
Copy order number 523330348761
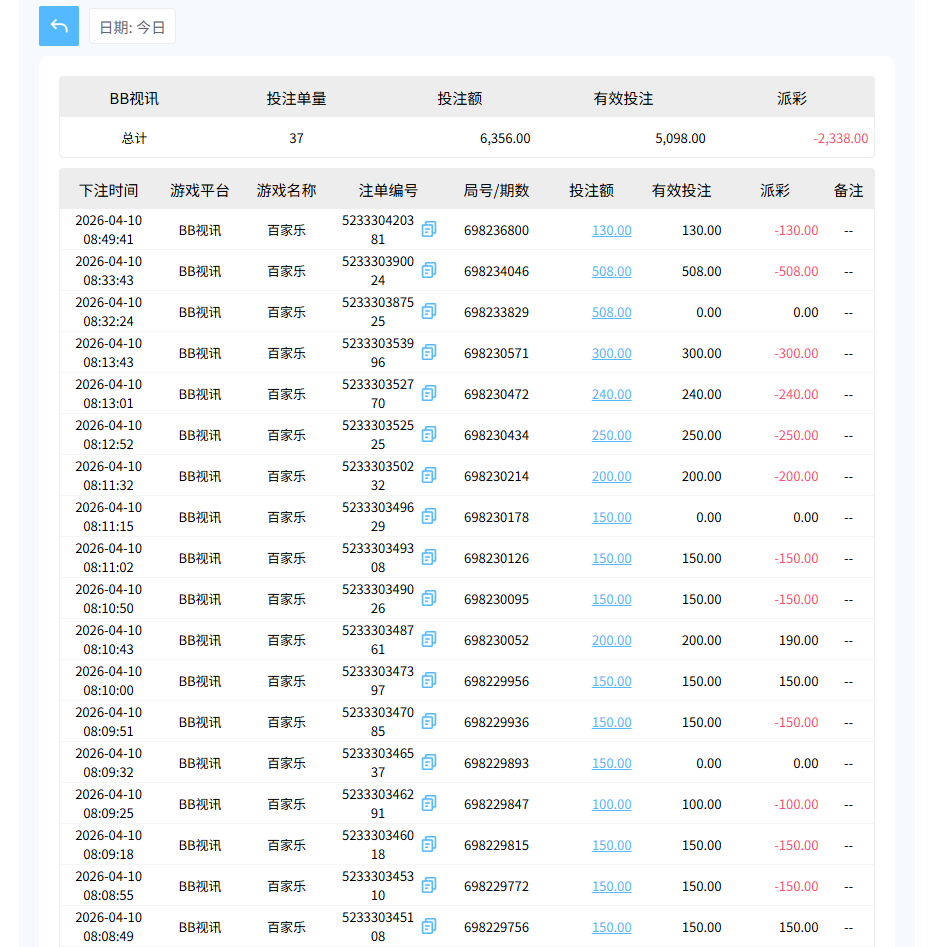coord(428,639)
